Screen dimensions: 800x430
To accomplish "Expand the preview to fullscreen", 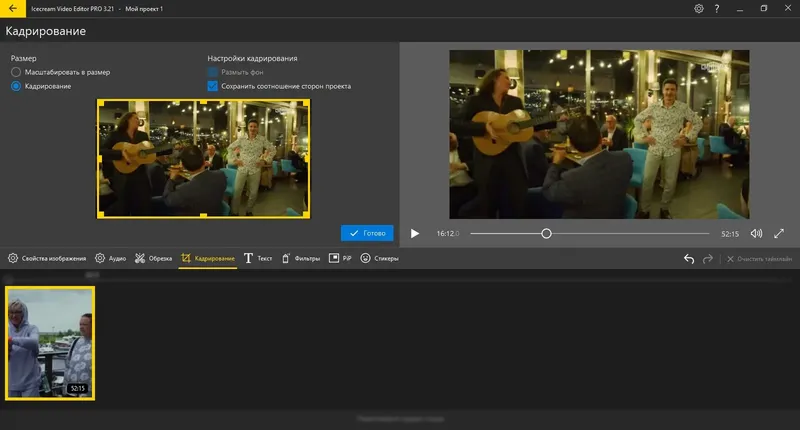I will click(779, 234).
